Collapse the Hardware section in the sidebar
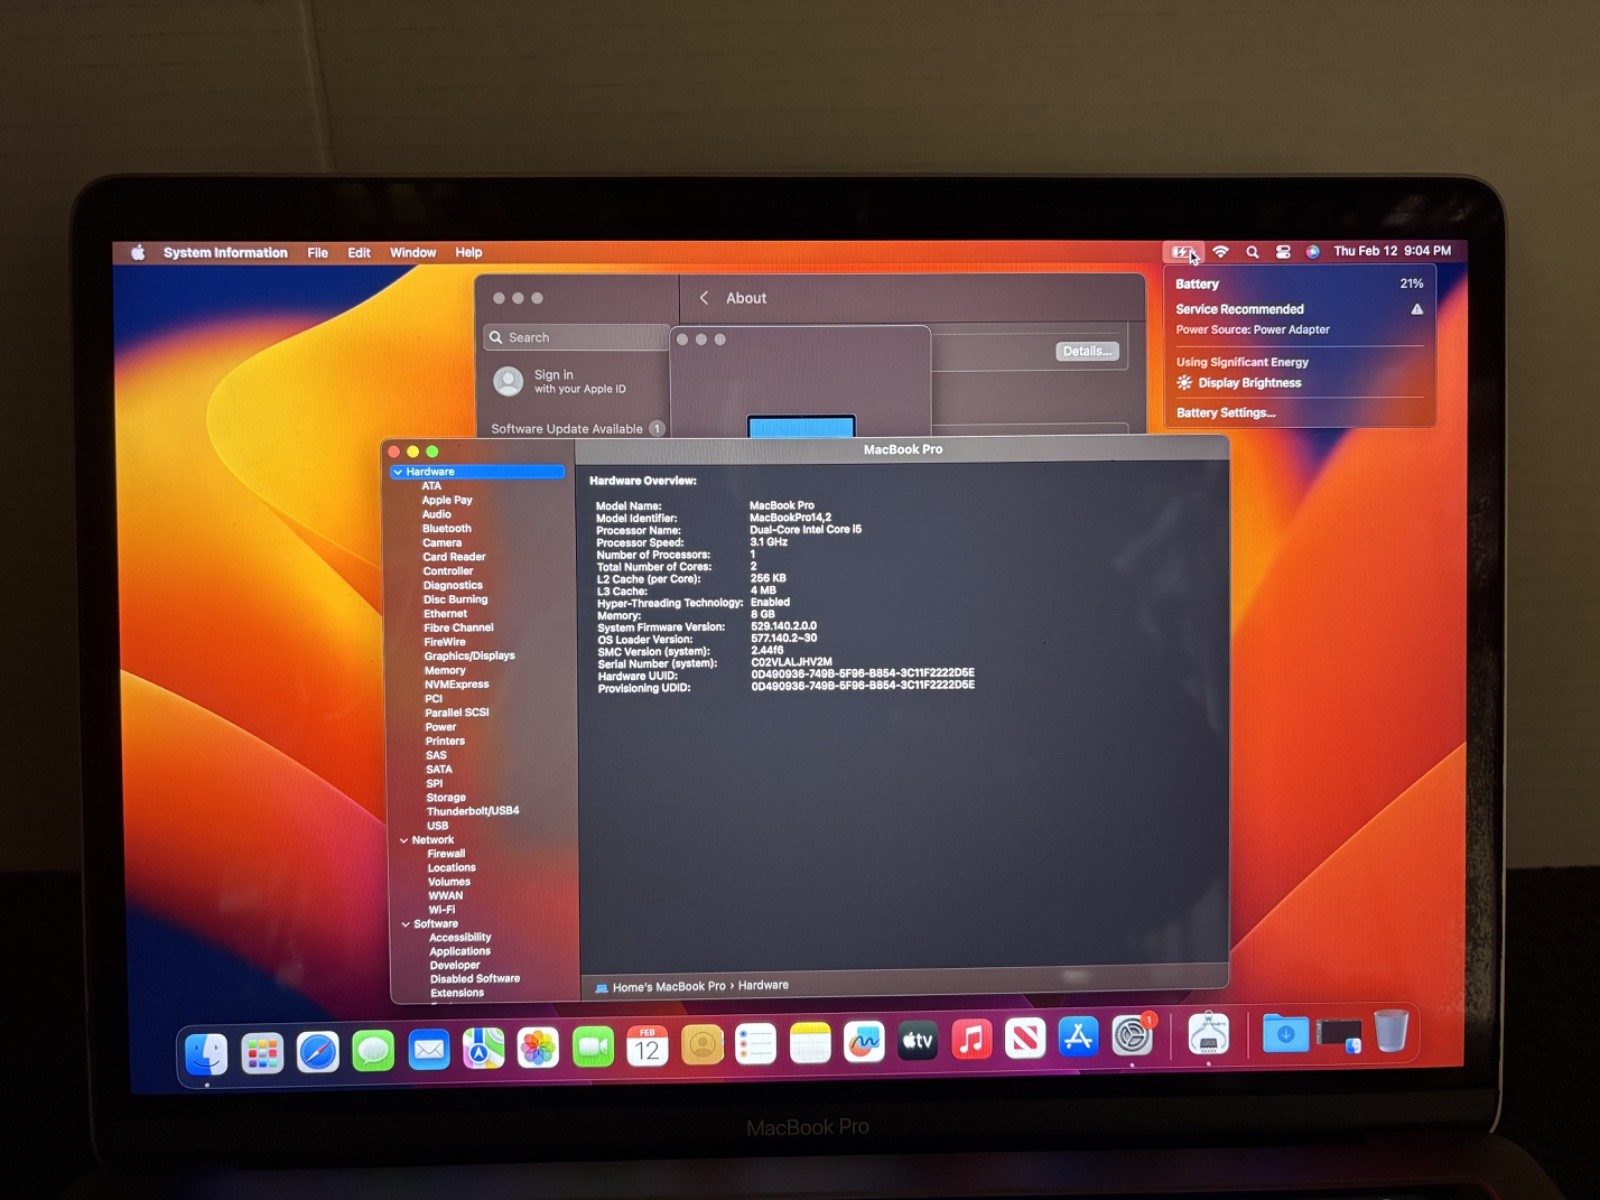The width and height of the screenshot is (1600, 1200). pos(398,472)
